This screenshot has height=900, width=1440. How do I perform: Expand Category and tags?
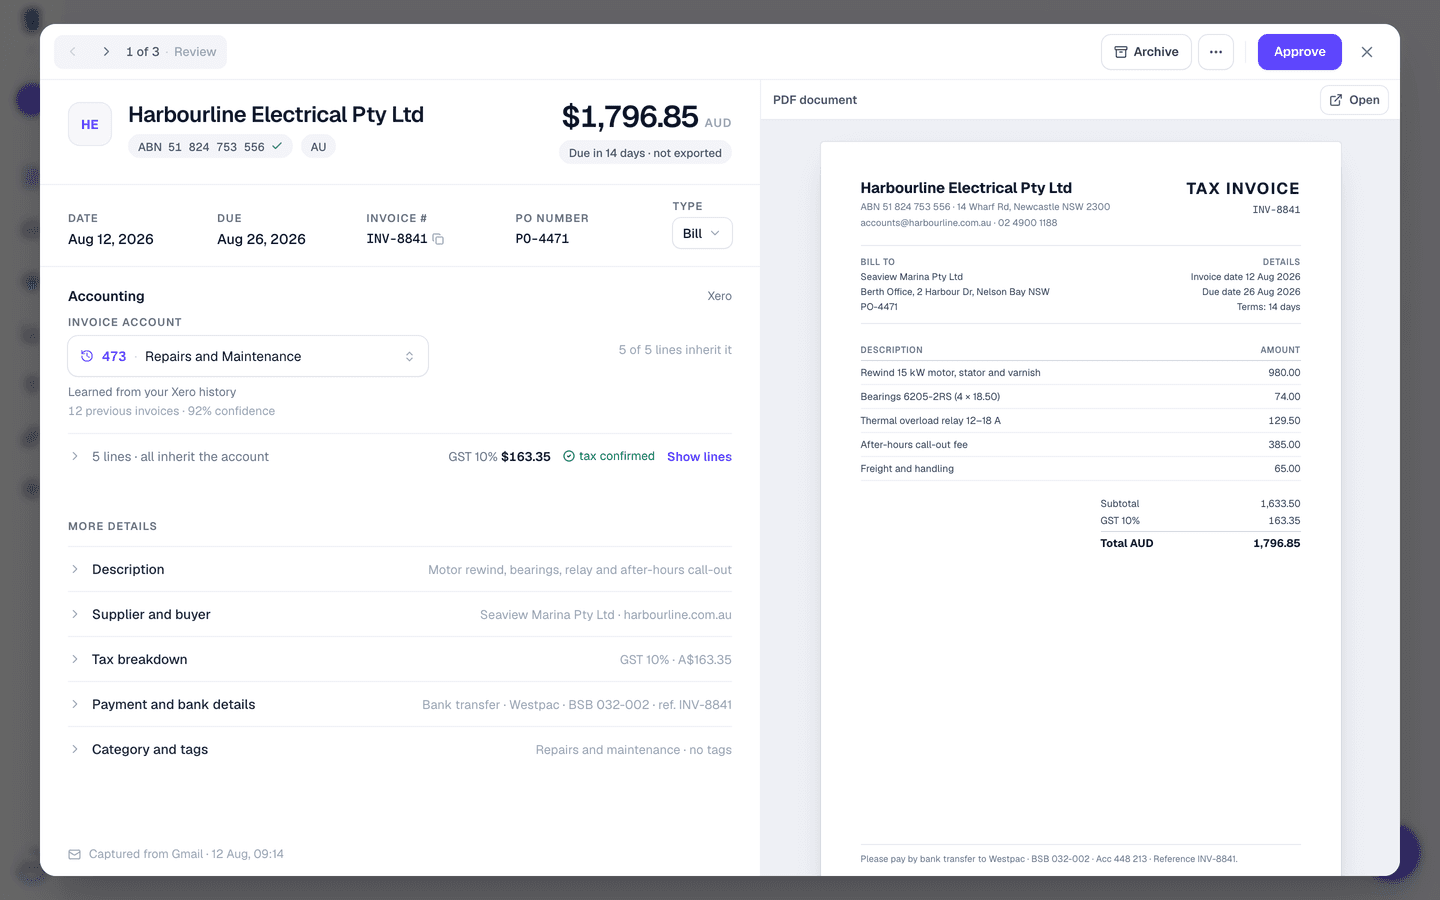(x=400, y=749)
